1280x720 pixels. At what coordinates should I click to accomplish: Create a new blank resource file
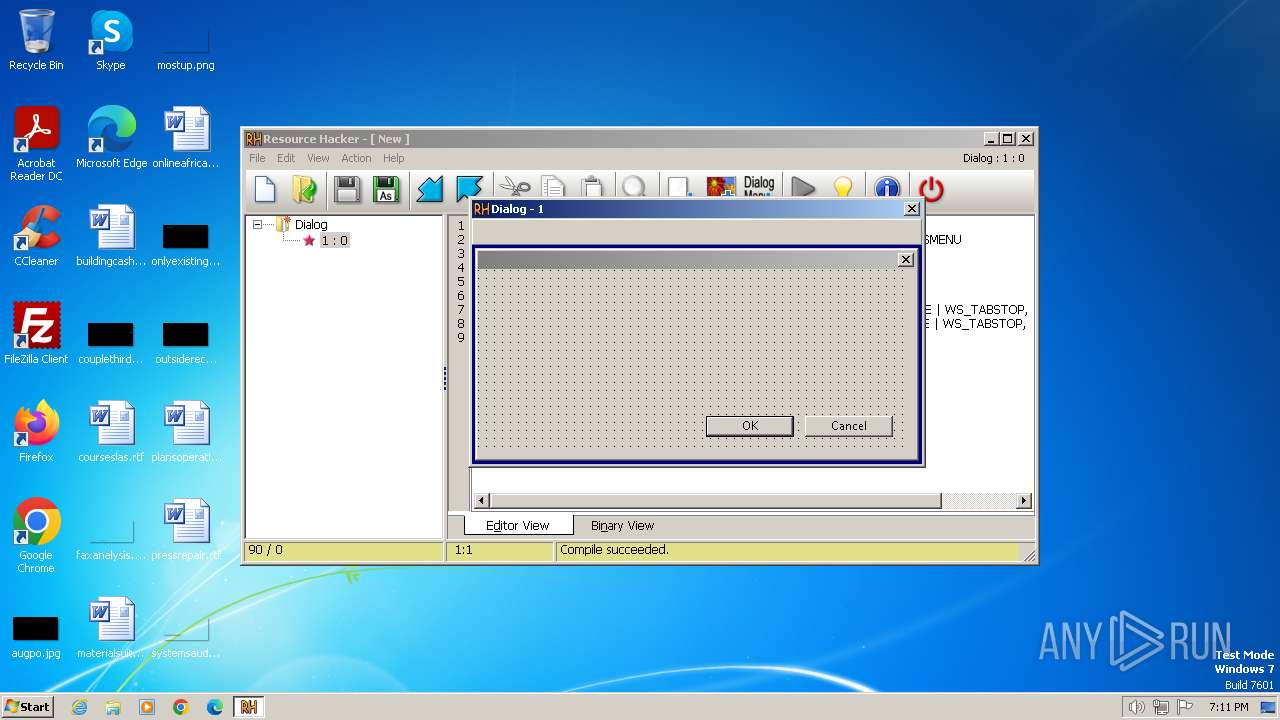tap(265, 188)
